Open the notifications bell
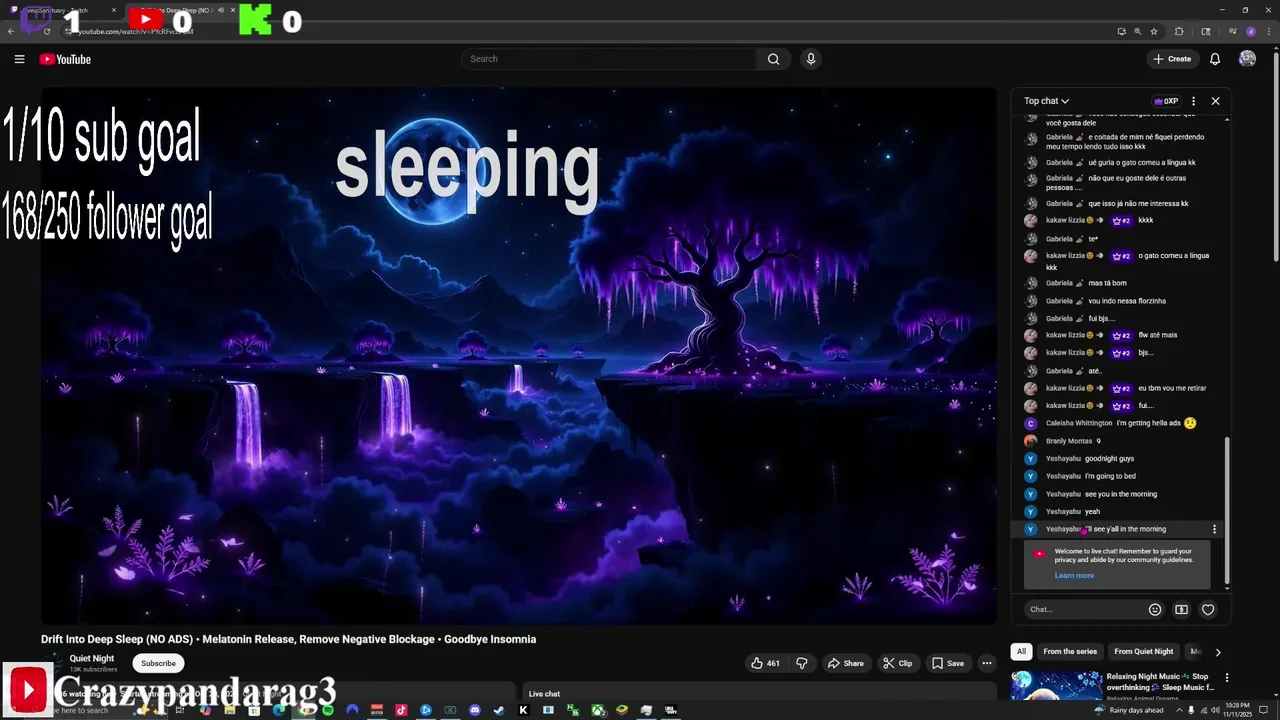This screenshot has height=720, width=1280. pyautogui.click(x=1215, y=59)
